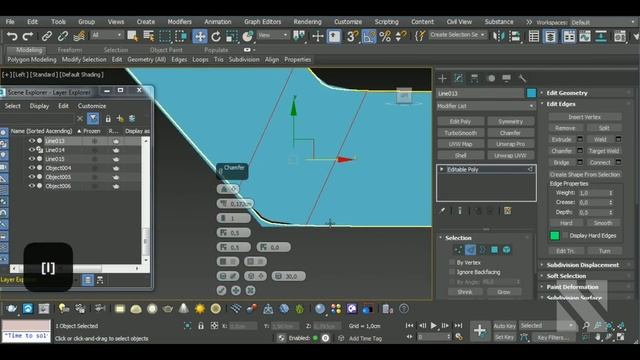Toggle the Angle Snap icon
This screenshot has height=360, width=640.
369,36
